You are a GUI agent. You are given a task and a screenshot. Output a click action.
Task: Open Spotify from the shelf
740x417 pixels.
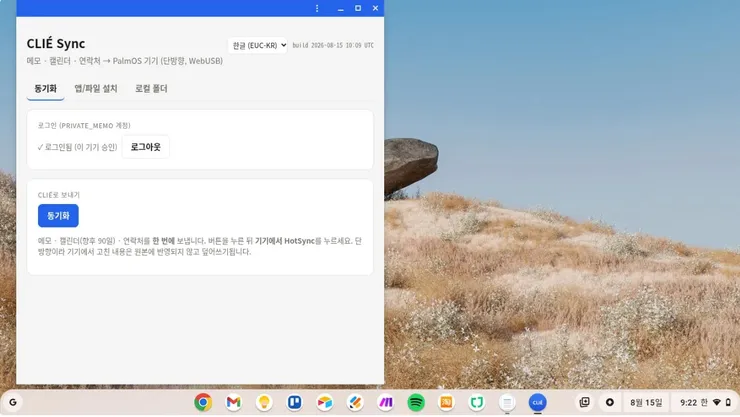[x=416, y=402]
